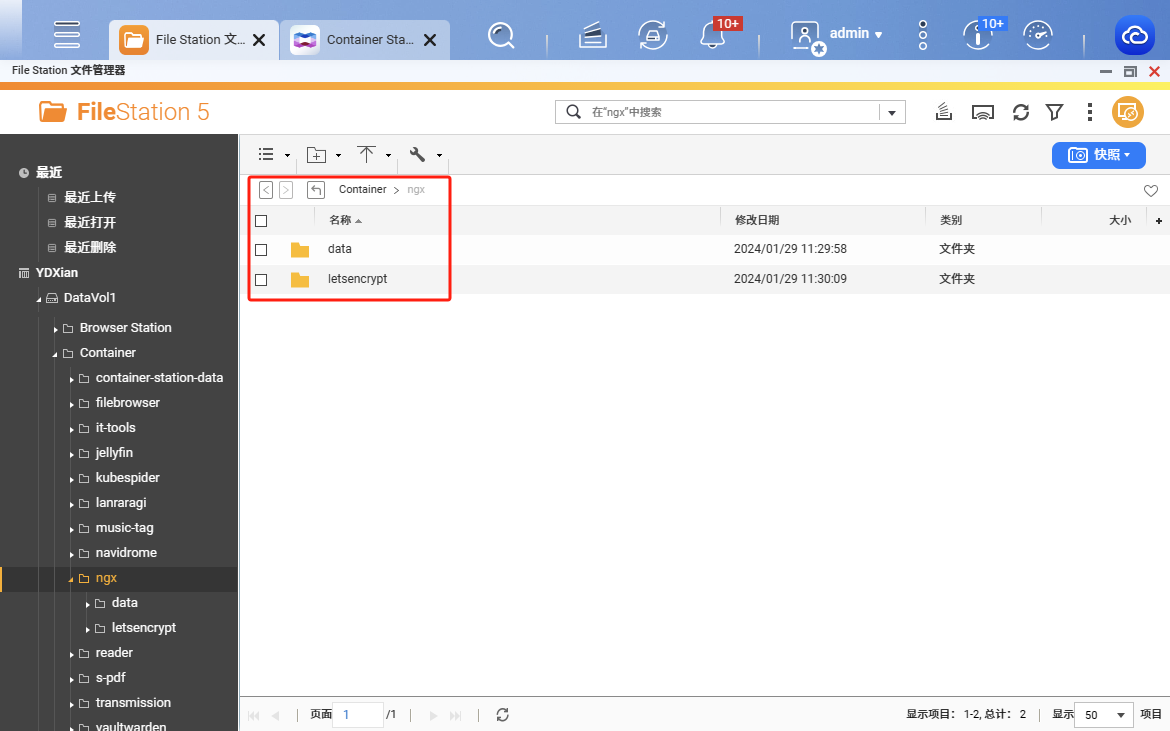The width and height of the screenshot is (1170, 731).
Task: Open the external devices icon in top bar
Action: pyautogui.click(x=652, y=35)
